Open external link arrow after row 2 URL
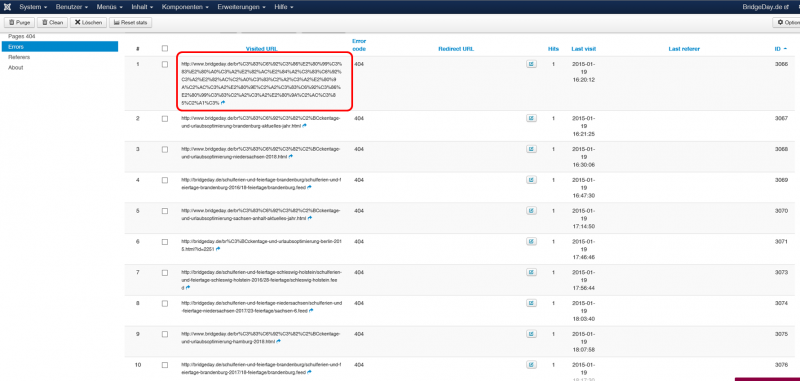This screenshot has height=381, width=800. (305, 125)
